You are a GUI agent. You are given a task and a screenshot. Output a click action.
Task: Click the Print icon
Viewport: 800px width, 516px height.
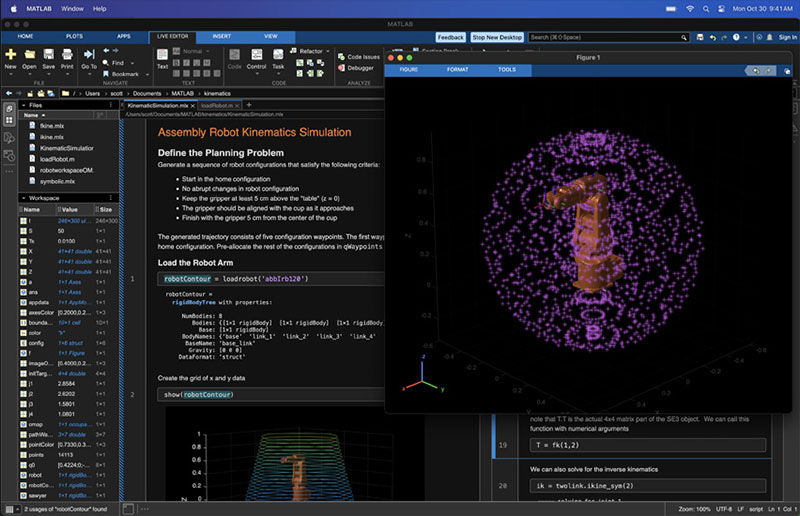click(67, 54)
